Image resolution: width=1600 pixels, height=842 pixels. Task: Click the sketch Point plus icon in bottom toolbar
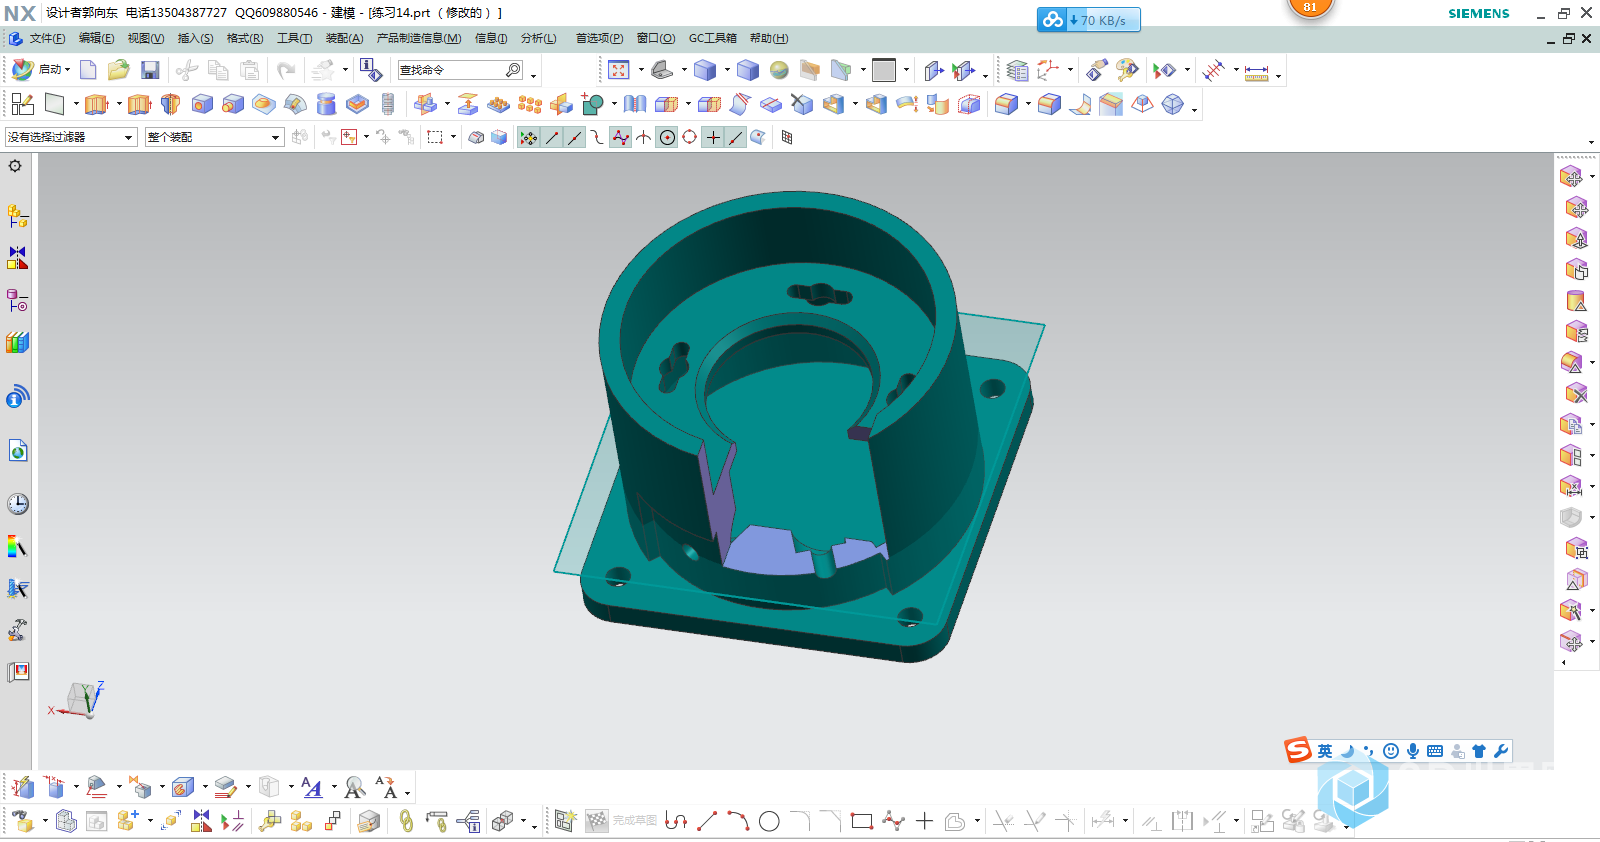pos(925,821)
